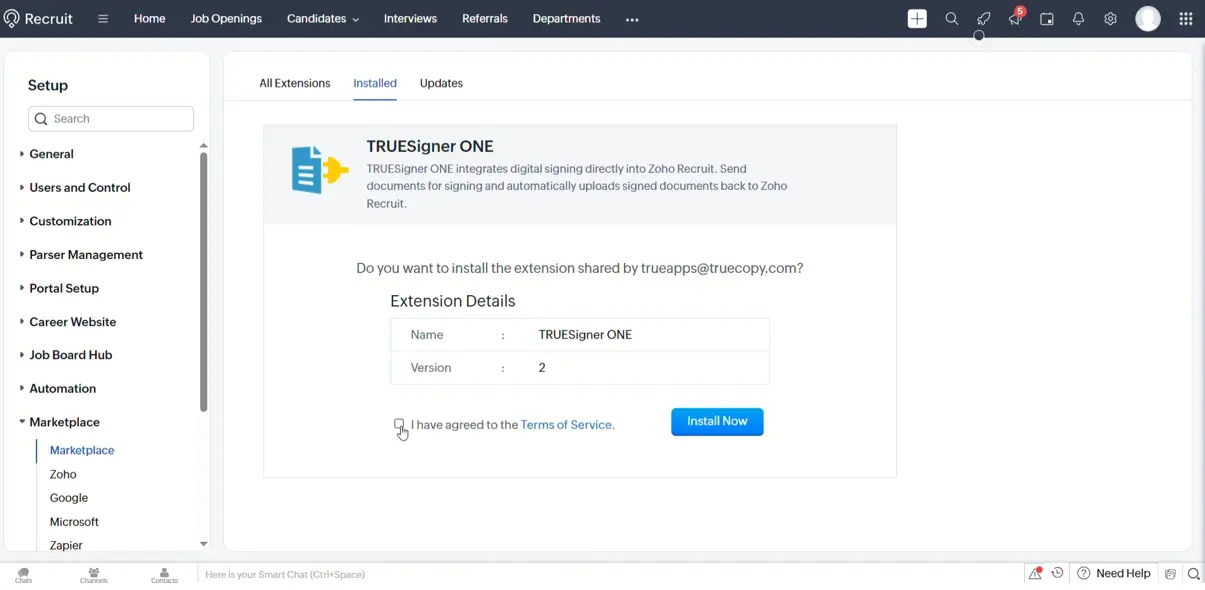The image size is (1205, 590).
Task: Open the Job Openings module
Action: pos(226,19)
